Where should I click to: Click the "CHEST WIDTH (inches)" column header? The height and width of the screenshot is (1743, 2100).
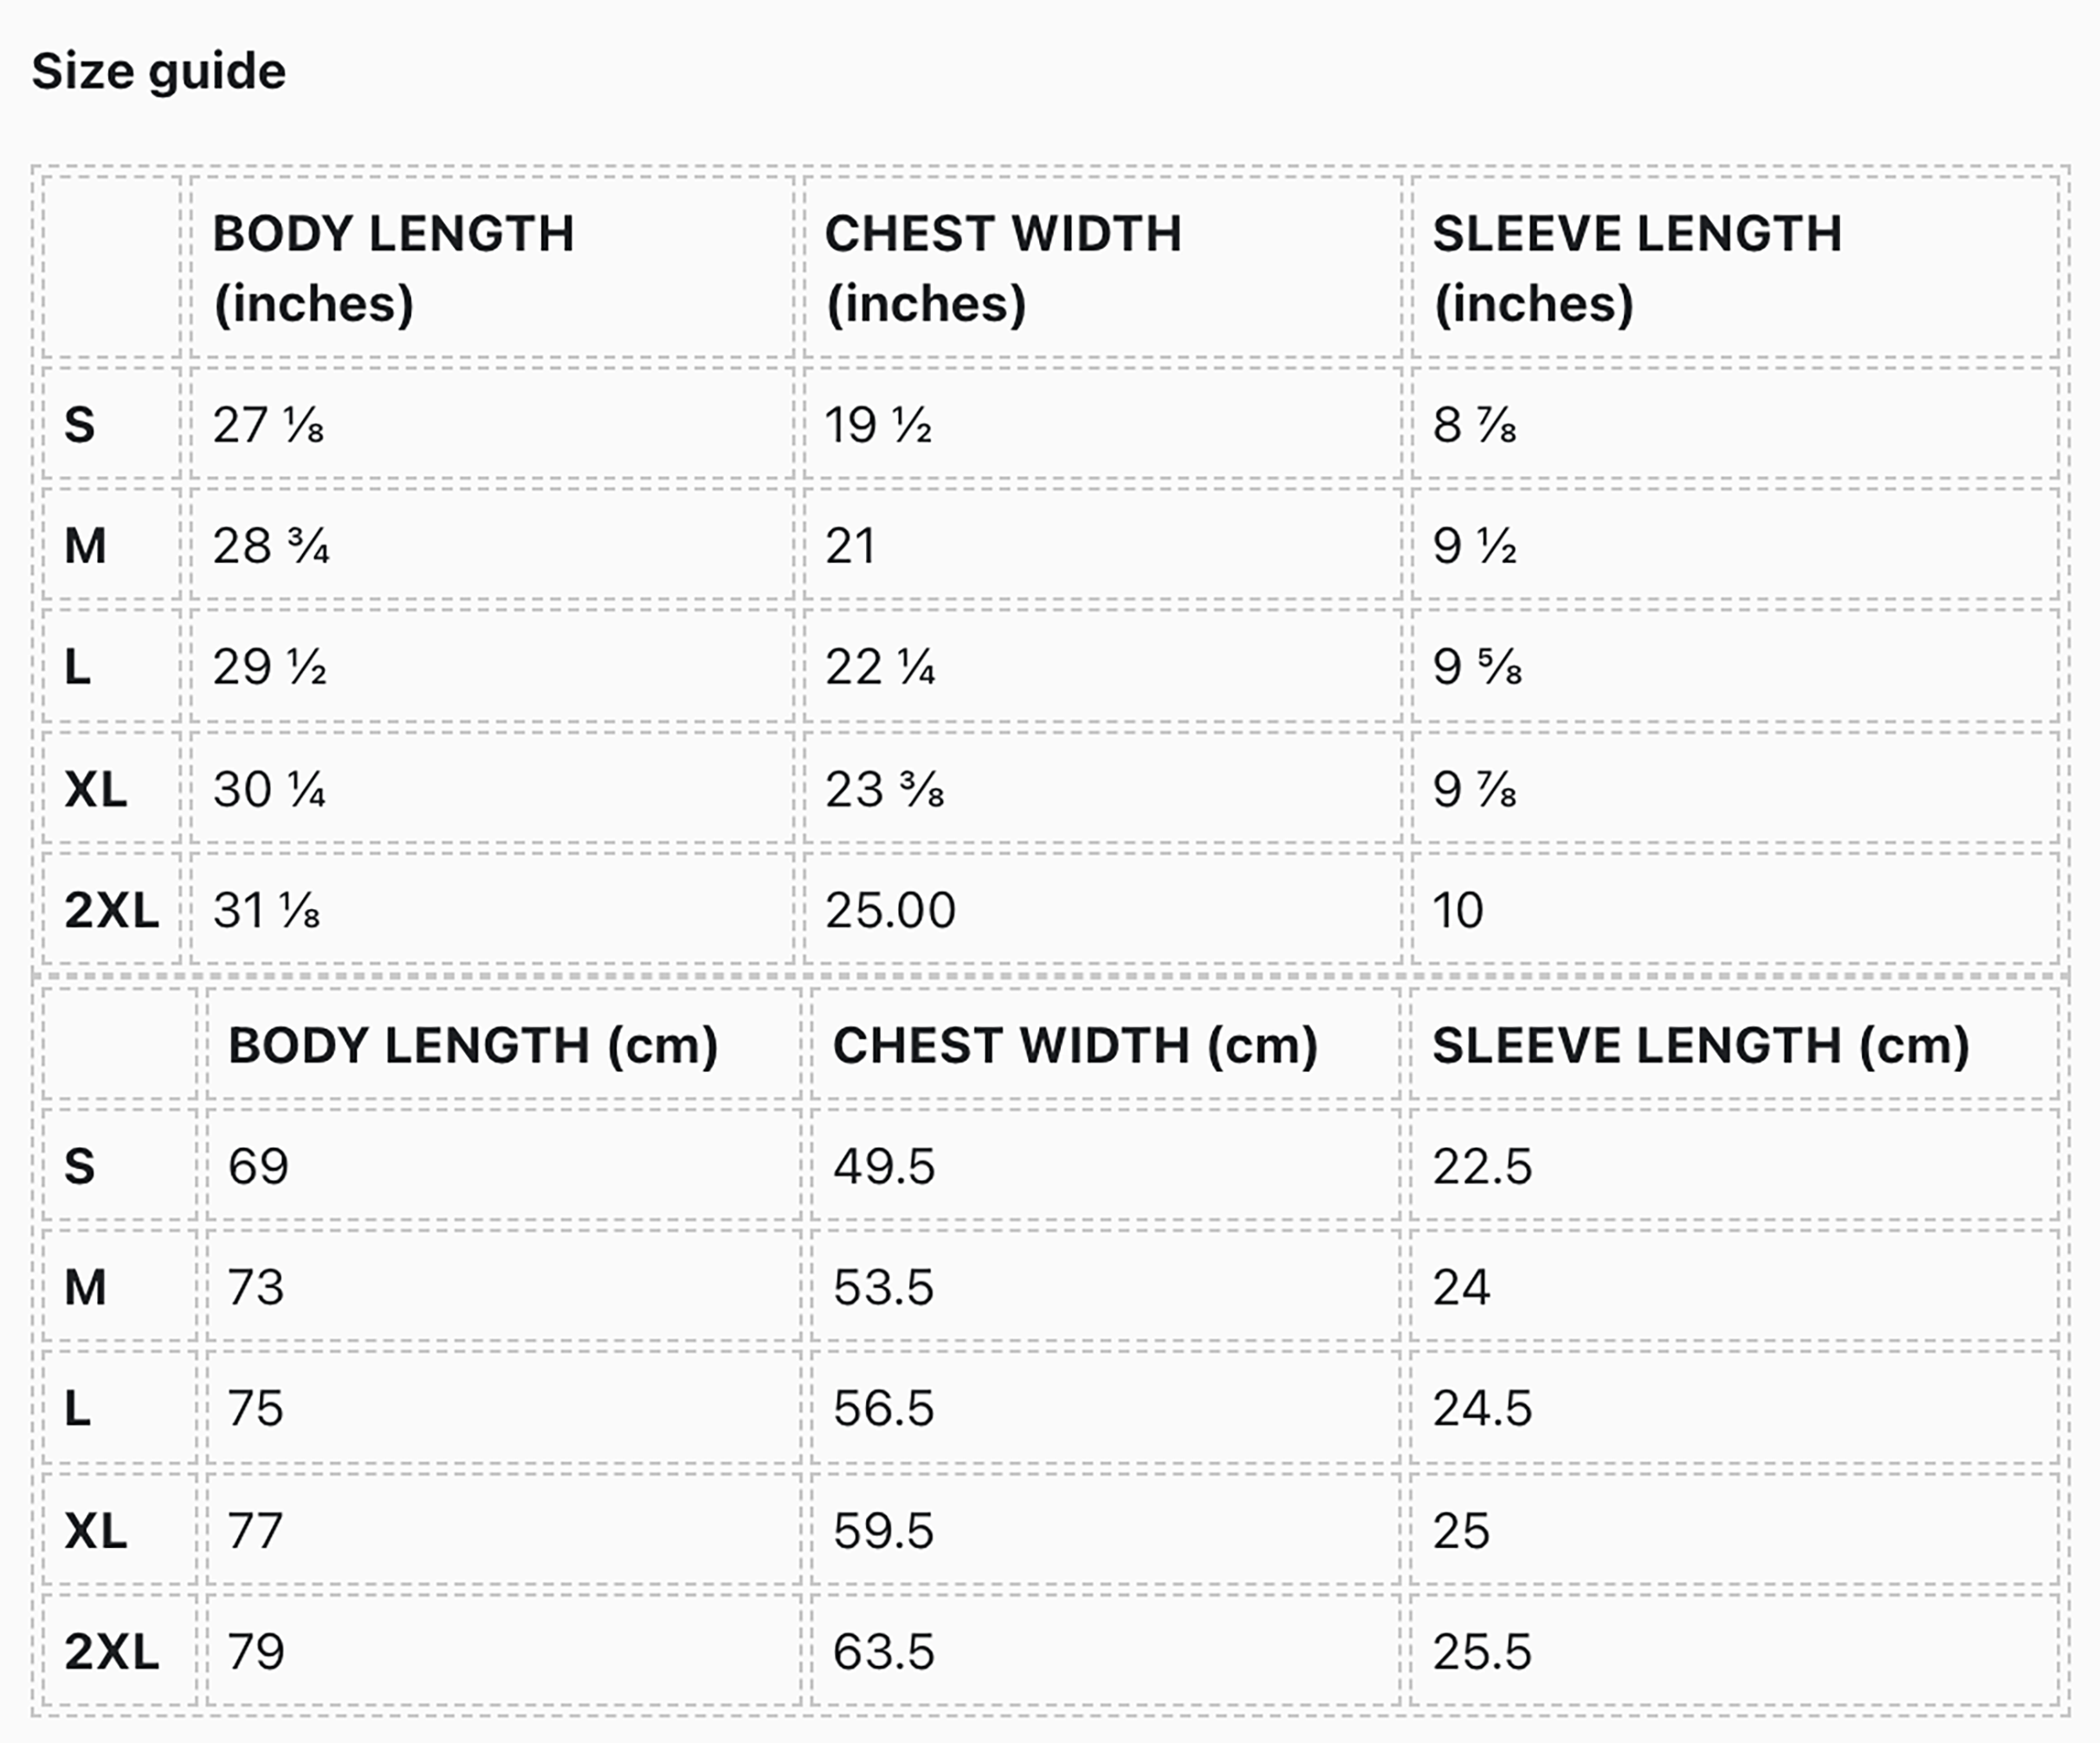point(1002,268)
